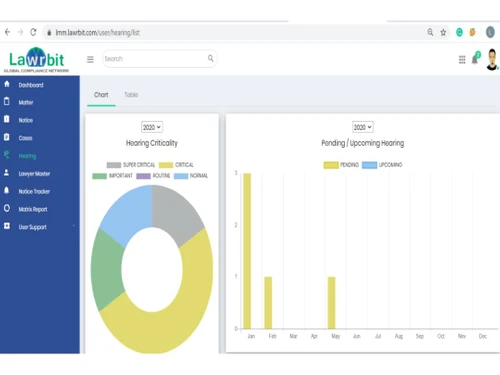Screen dimensions: 500x375
Task: Open Matter in the sidebar
Action: tap(26, 103)
